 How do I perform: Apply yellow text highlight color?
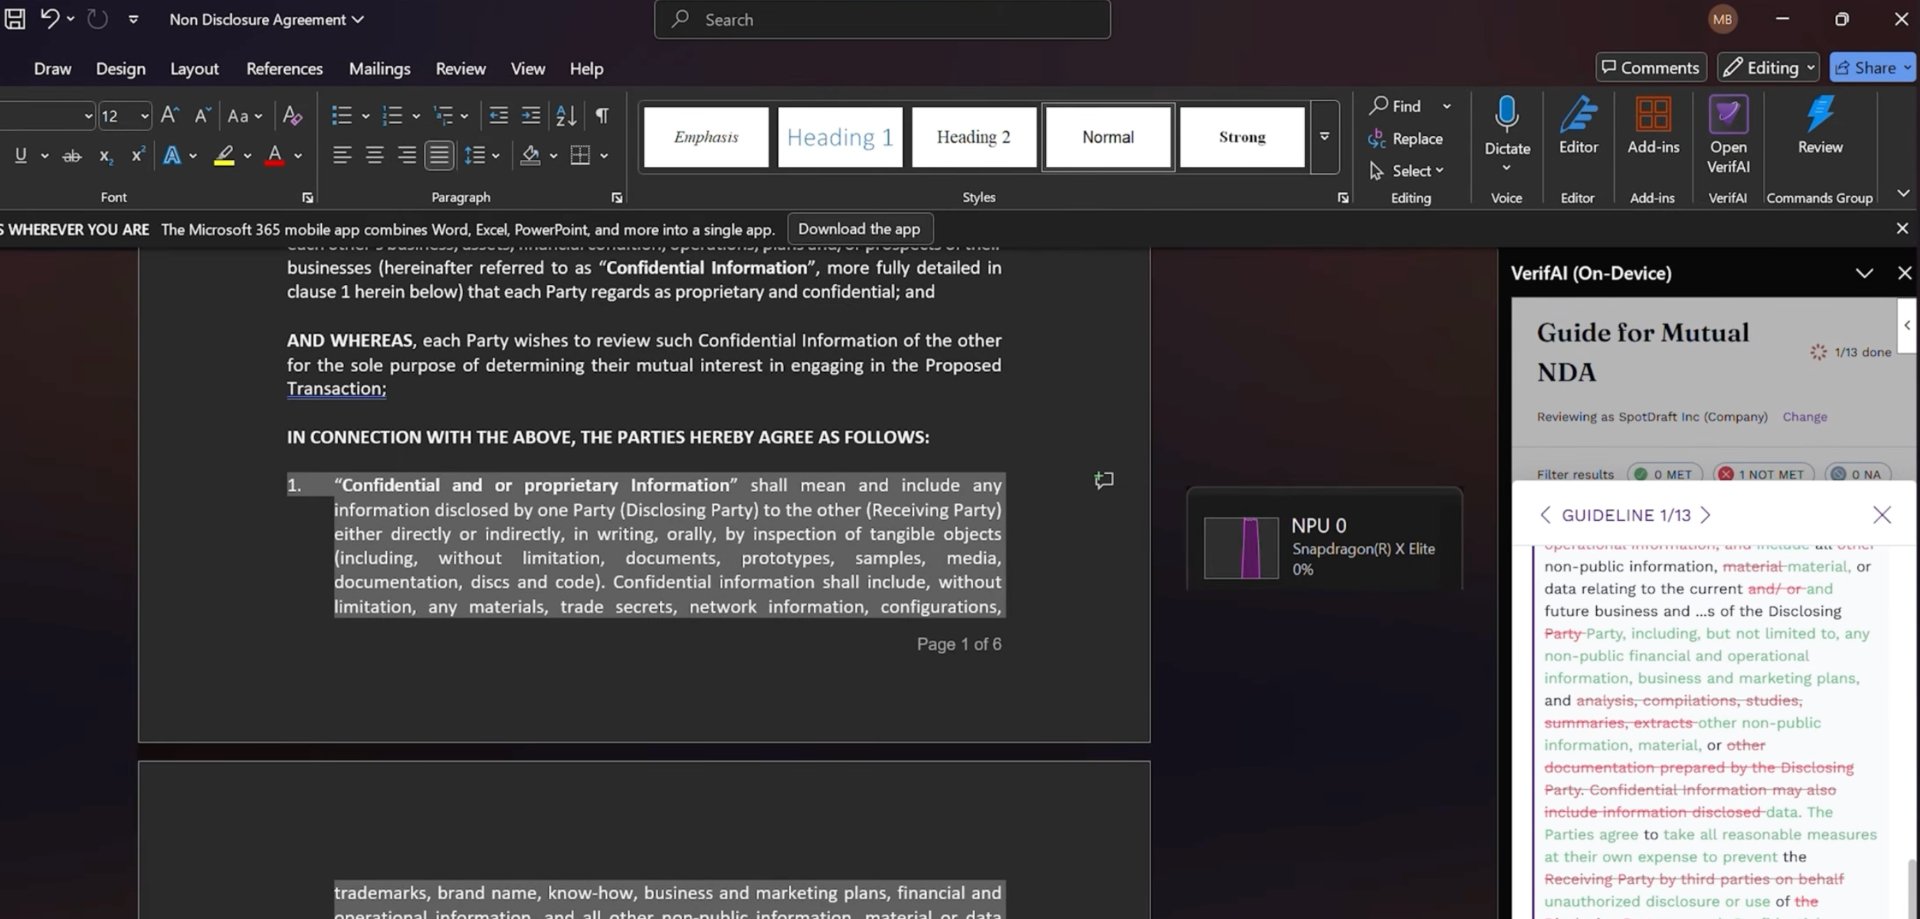tap(224, 156)
